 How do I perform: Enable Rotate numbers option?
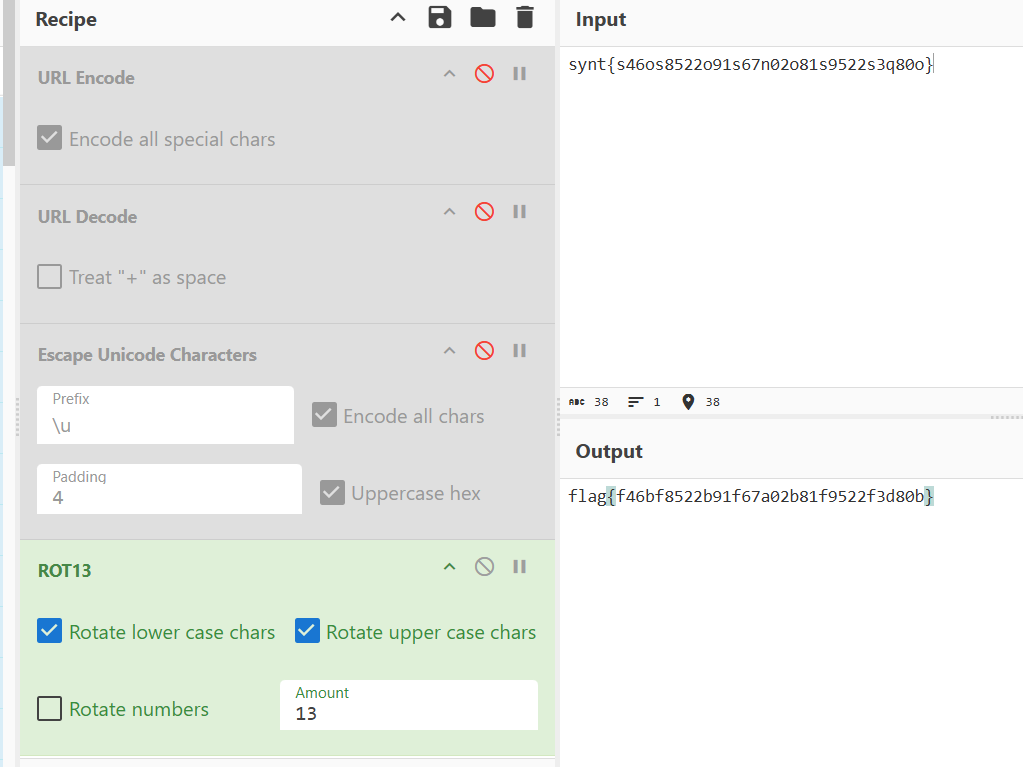pos(50,709)
